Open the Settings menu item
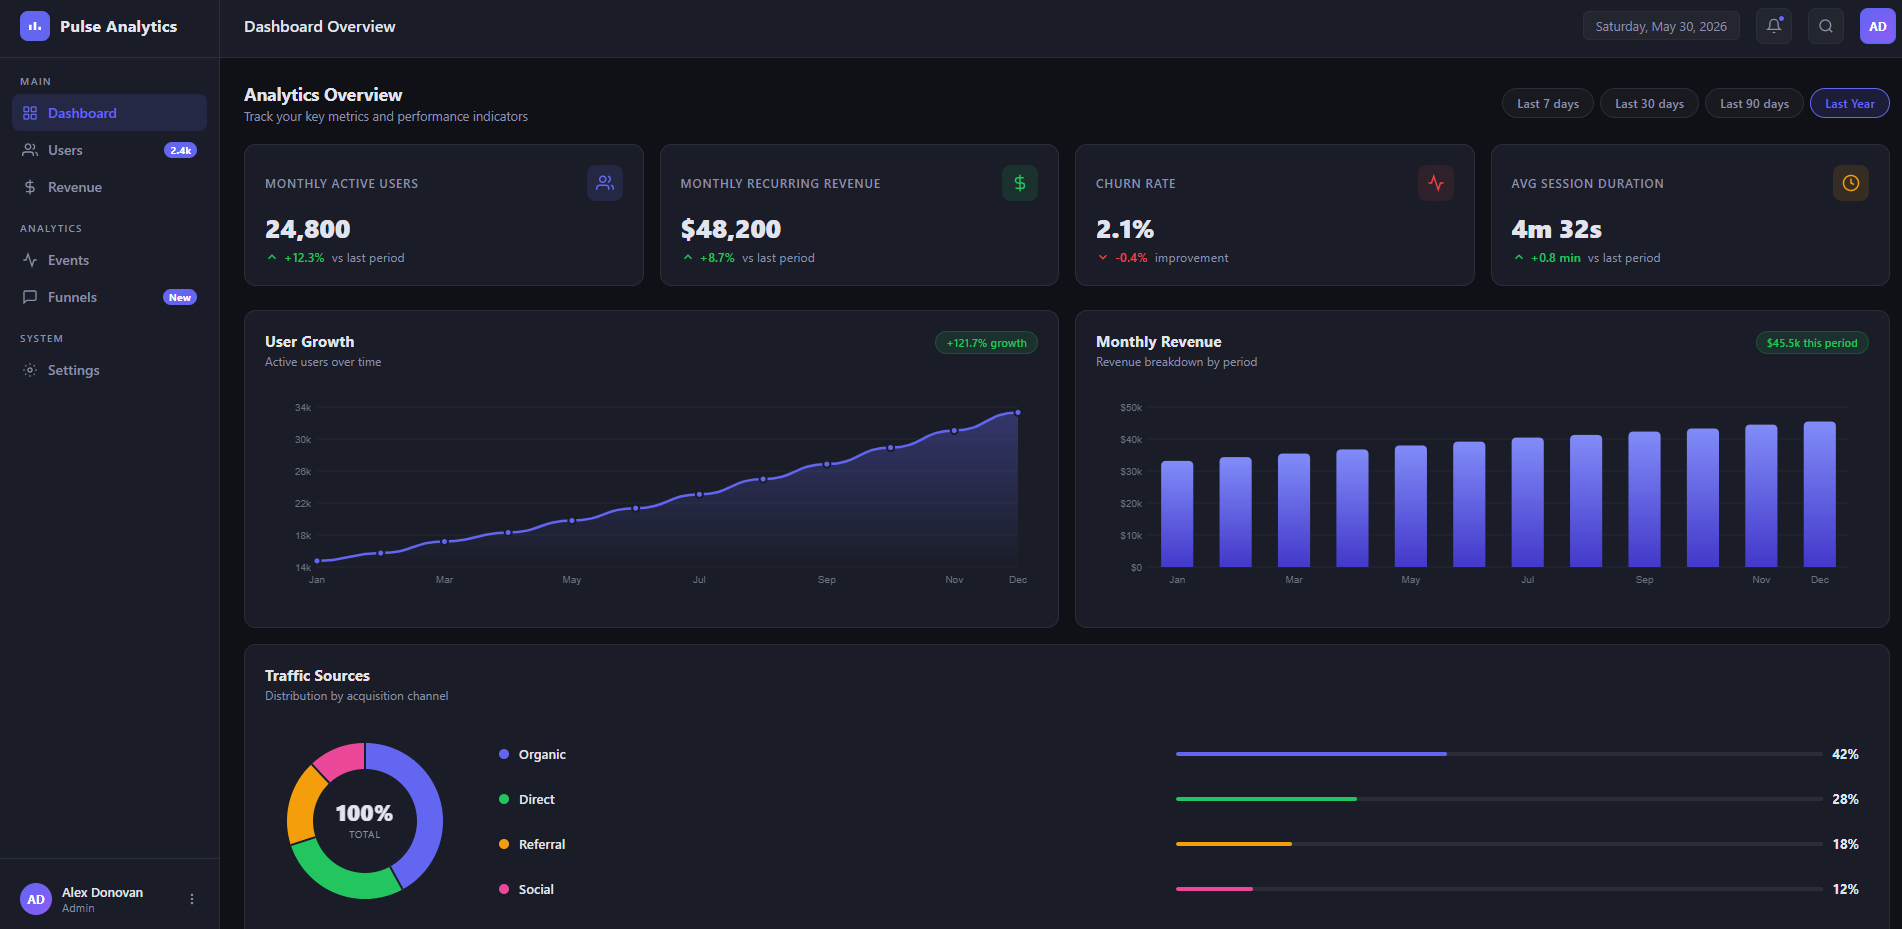Image resolution: width=1902 pixels, height=929 pixels. click(109, 370)
